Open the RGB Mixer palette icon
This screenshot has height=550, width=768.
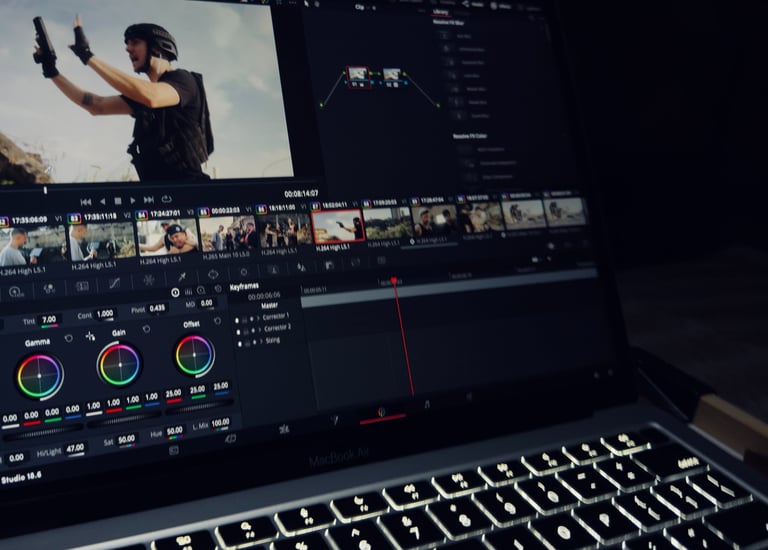pyautogui.click(x=49, y=289)
